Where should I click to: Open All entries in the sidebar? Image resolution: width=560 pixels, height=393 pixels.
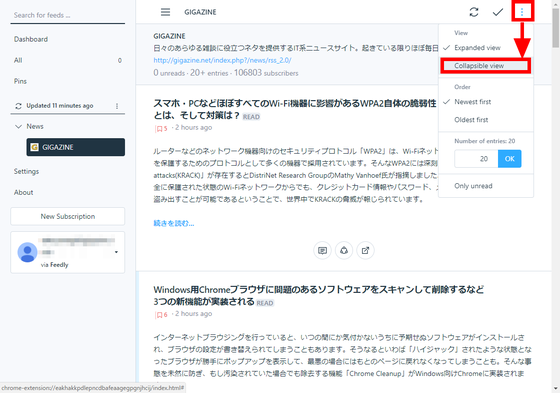(x=18, y=60)
